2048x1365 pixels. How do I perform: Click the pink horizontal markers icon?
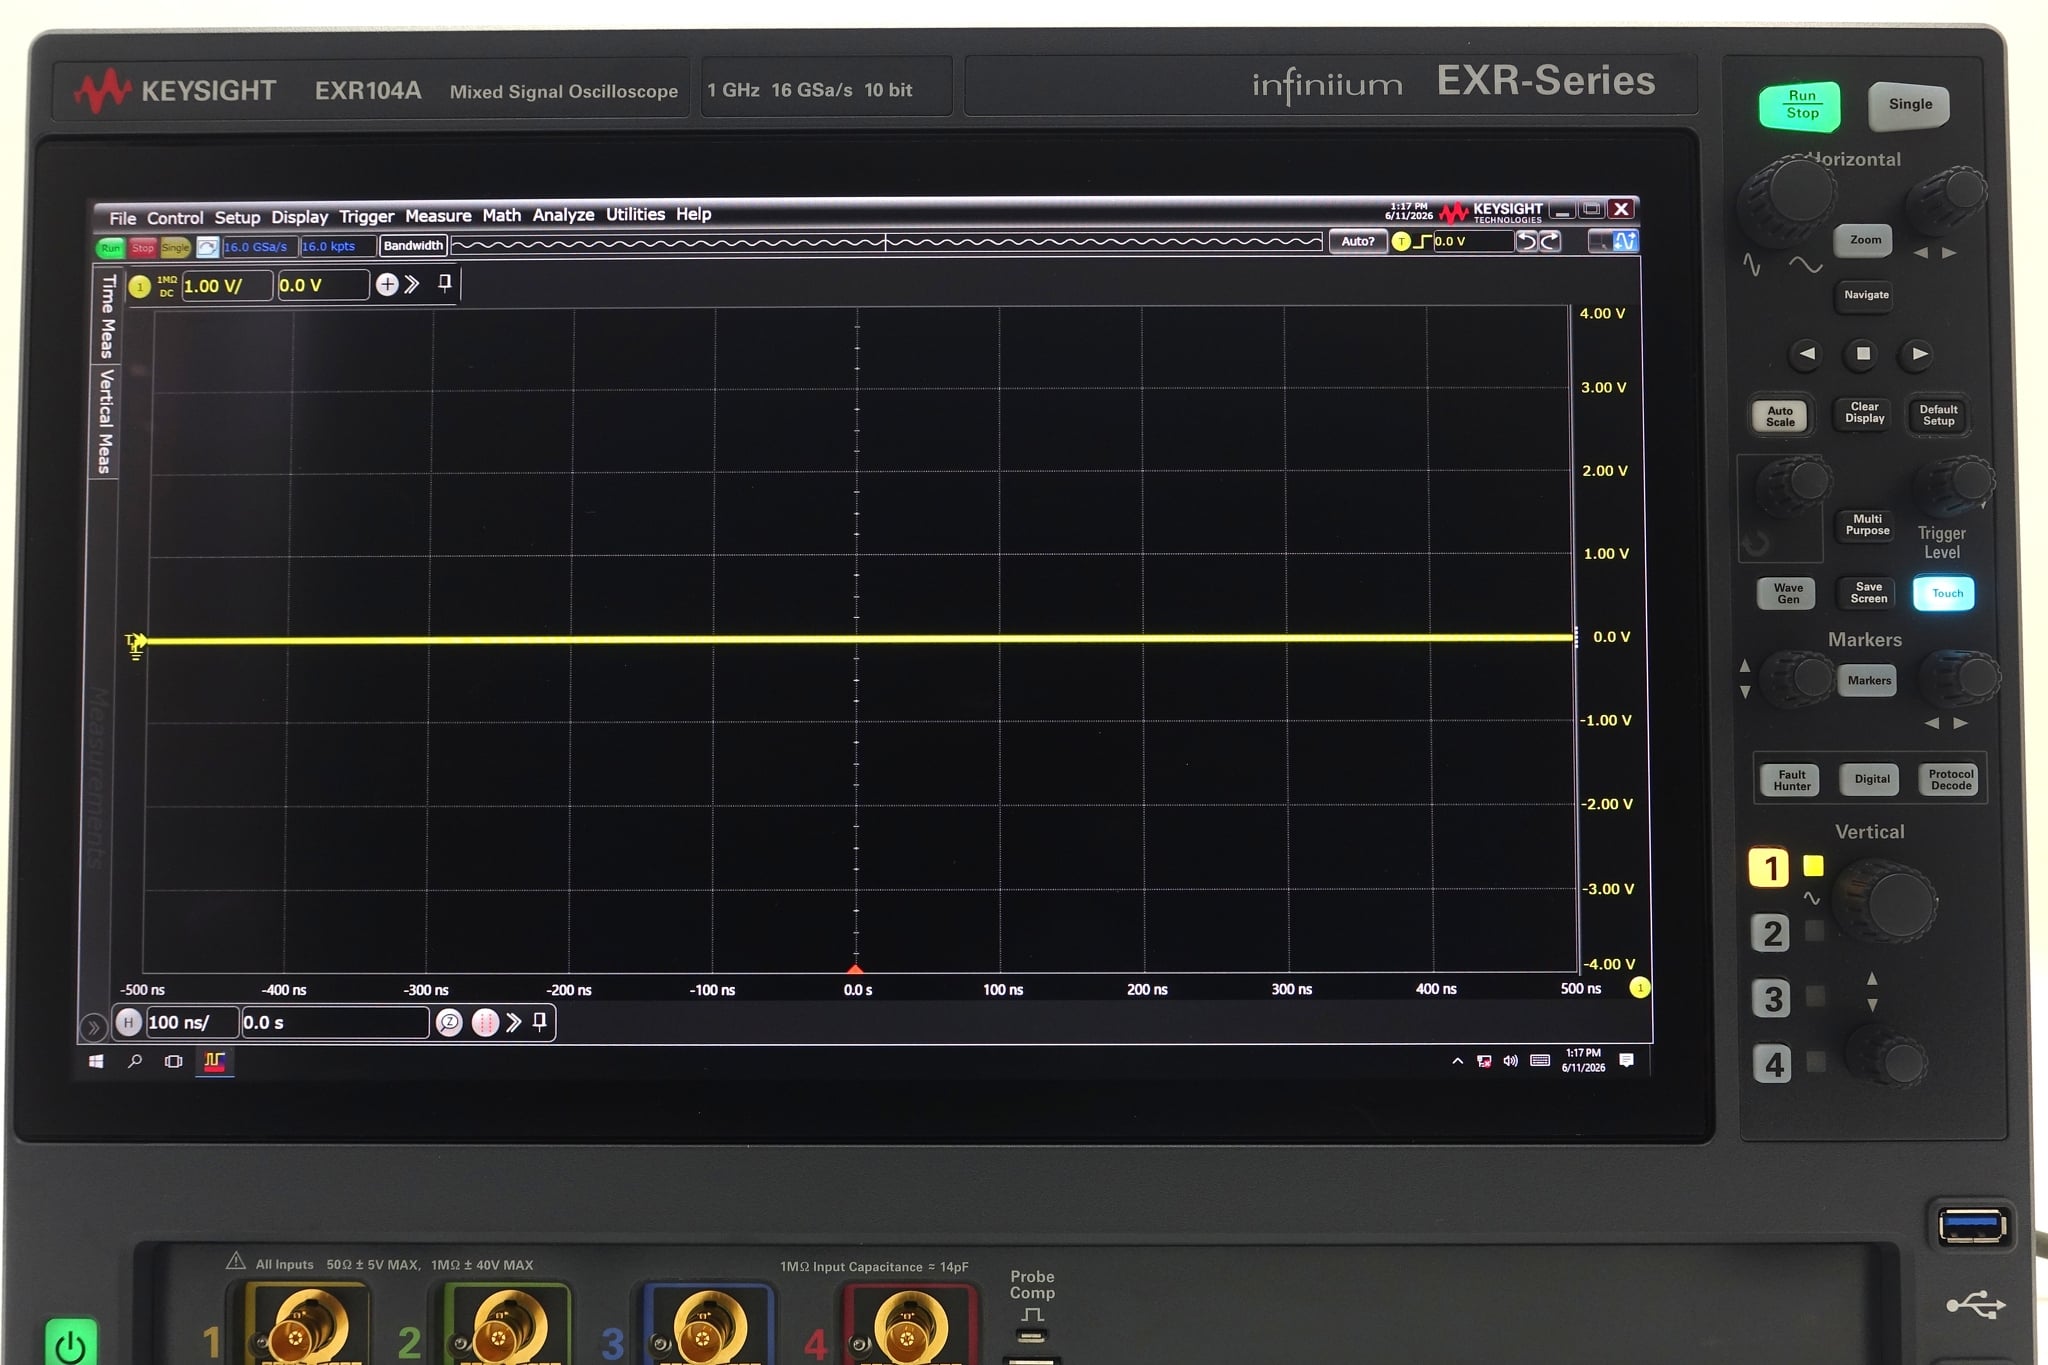[x=485, y=1022]
